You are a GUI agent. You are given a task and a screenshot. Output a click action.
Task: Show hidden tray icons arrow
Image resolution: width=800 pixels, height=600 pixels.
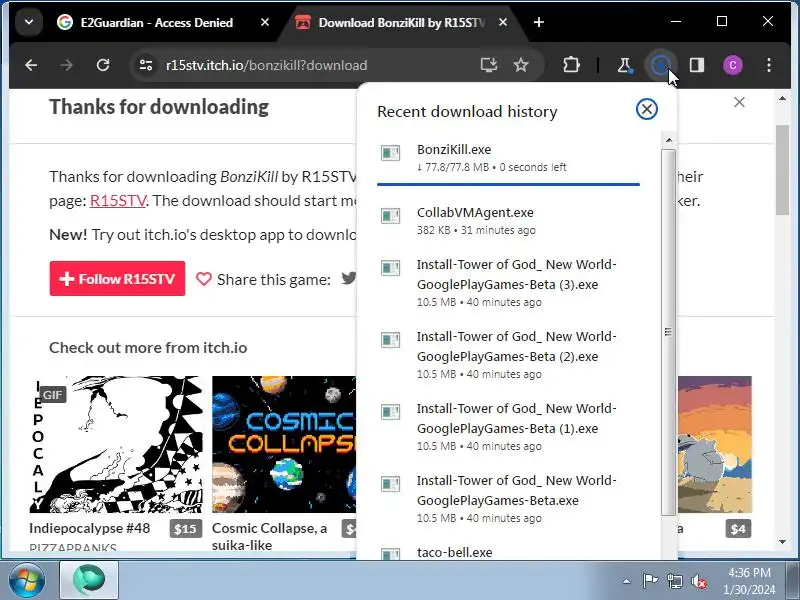coord(627,581)
